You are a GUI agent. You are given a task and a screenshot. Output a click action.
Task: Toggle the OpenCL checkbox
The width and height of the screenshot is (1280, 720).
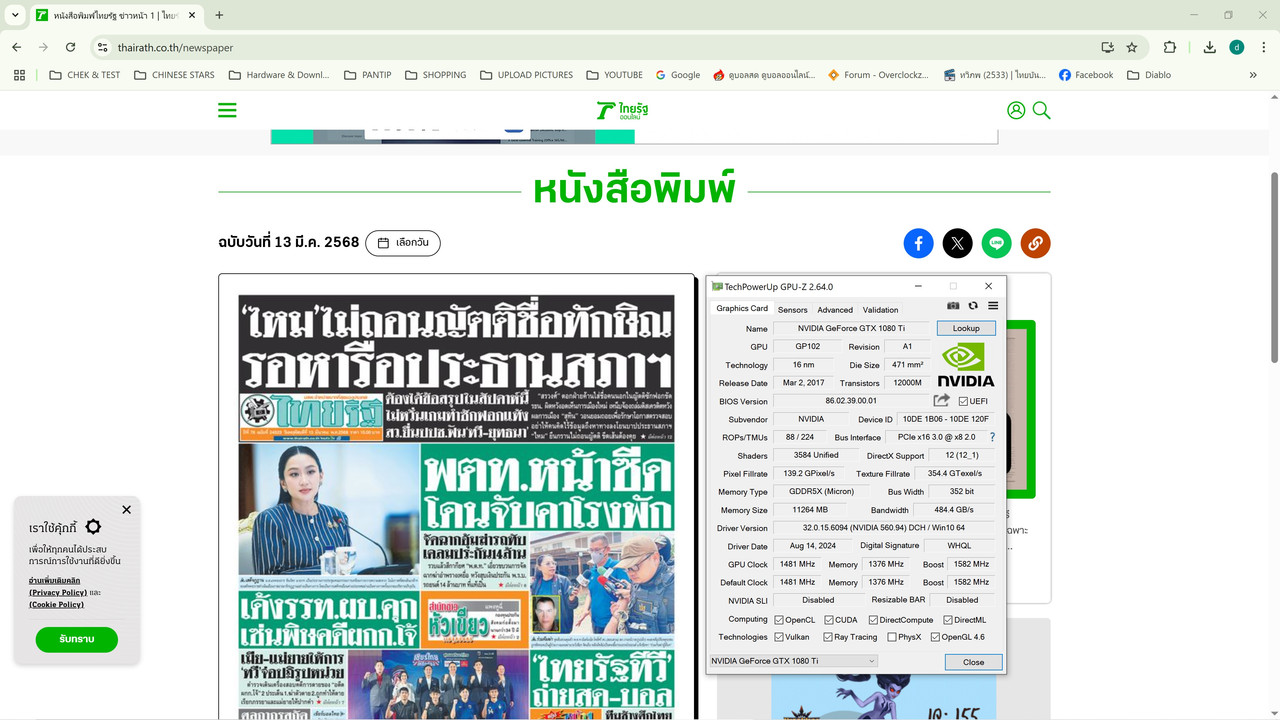[779, 620]
